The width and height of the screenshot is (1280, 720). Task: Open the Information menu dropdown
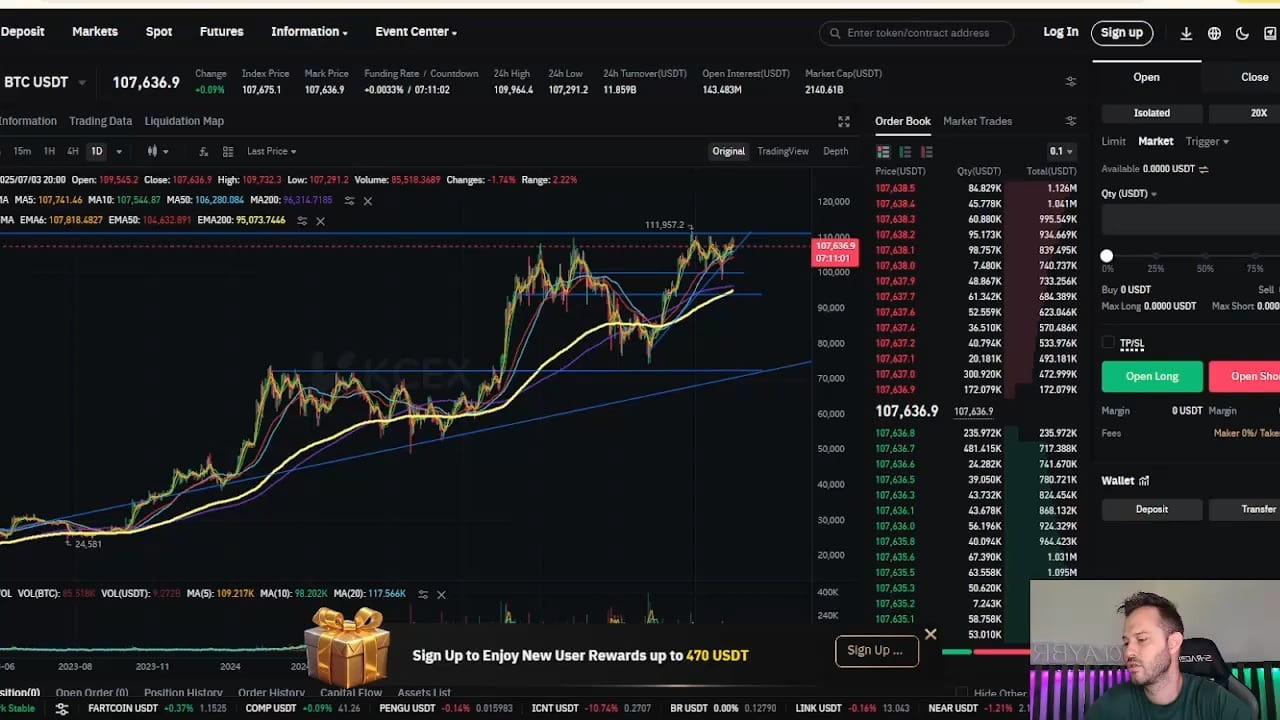[308, 31]
